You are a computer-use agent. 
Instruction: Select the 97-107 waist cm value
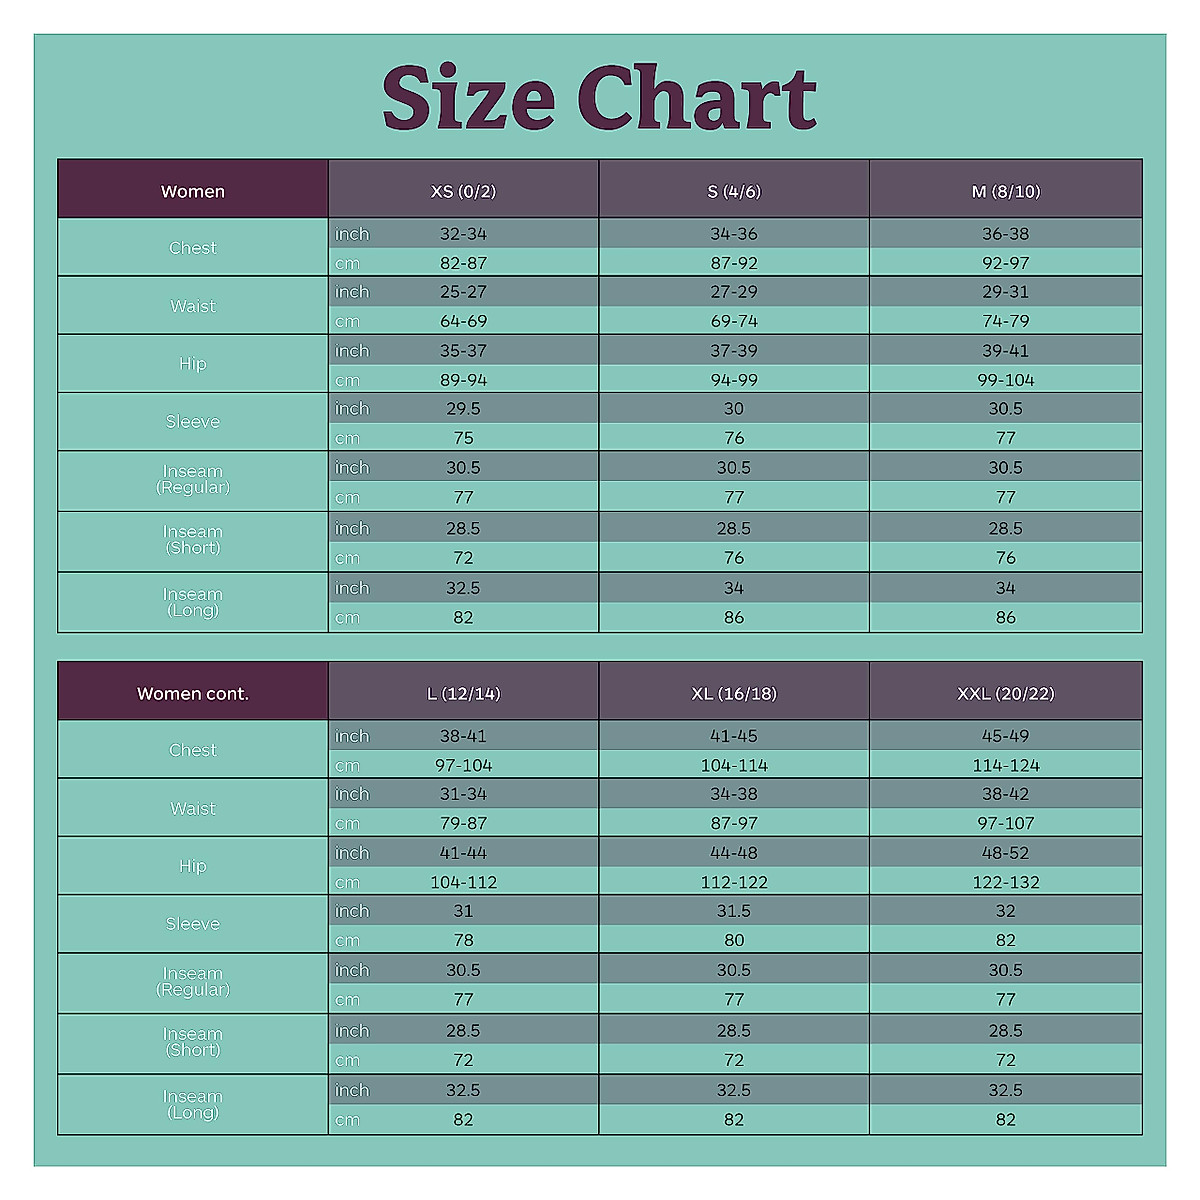(x=1005, y=823)
